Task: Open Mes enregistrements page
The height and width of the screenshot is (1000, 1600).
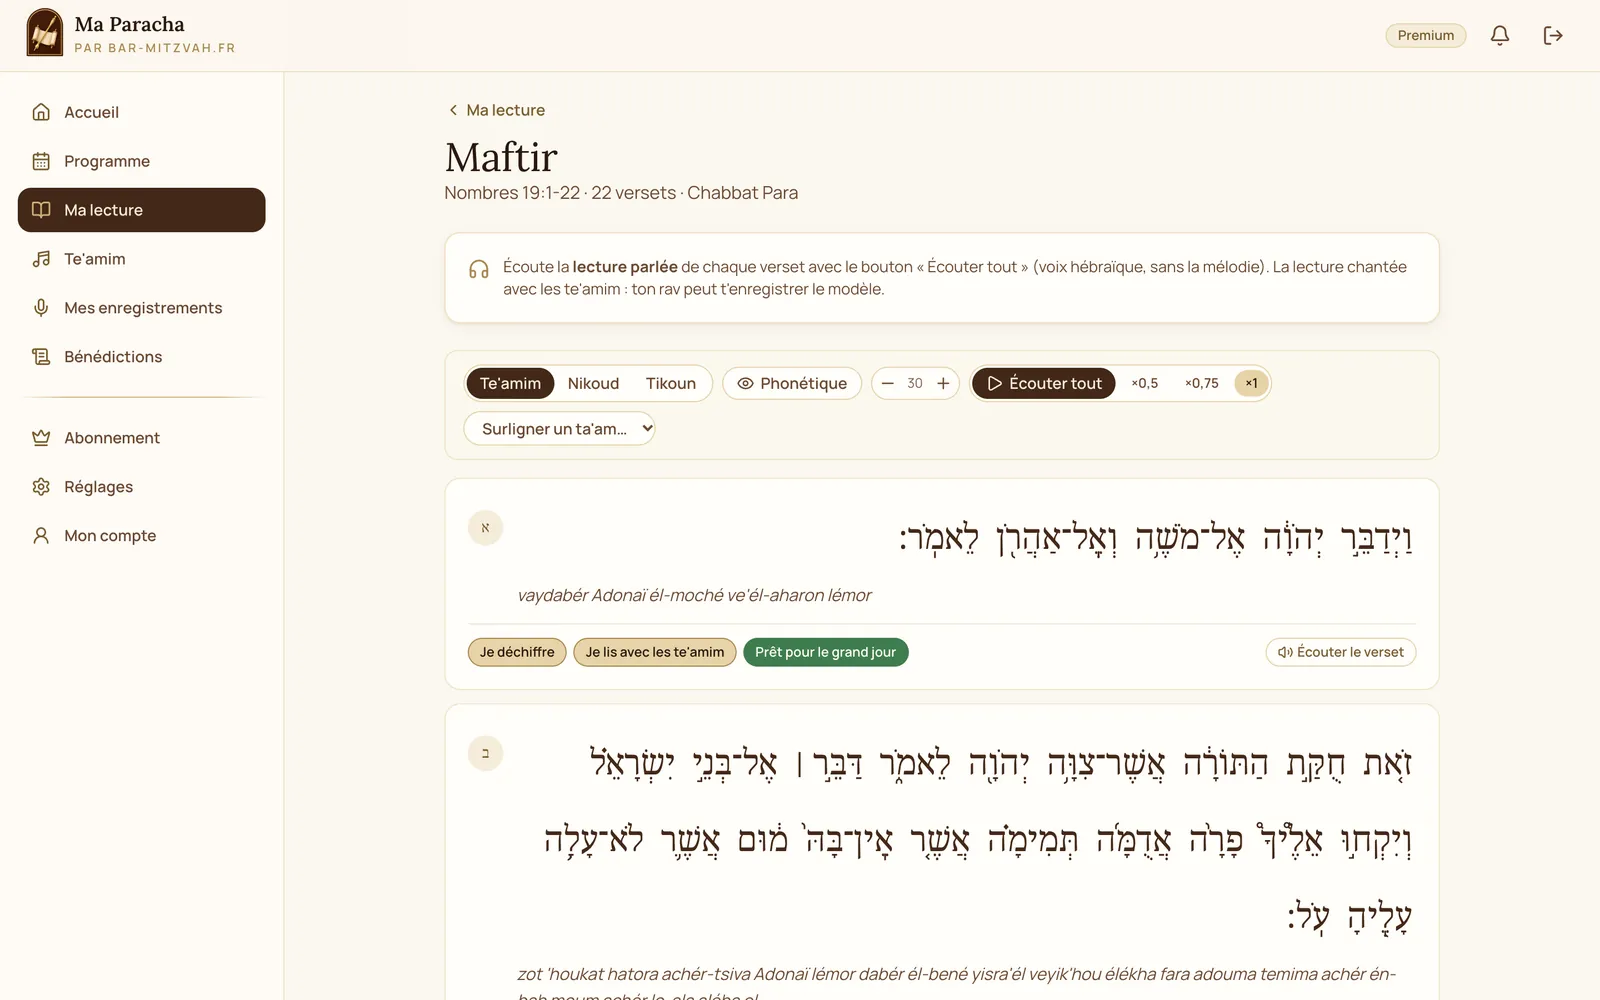Action: click(x=141, y=308)
